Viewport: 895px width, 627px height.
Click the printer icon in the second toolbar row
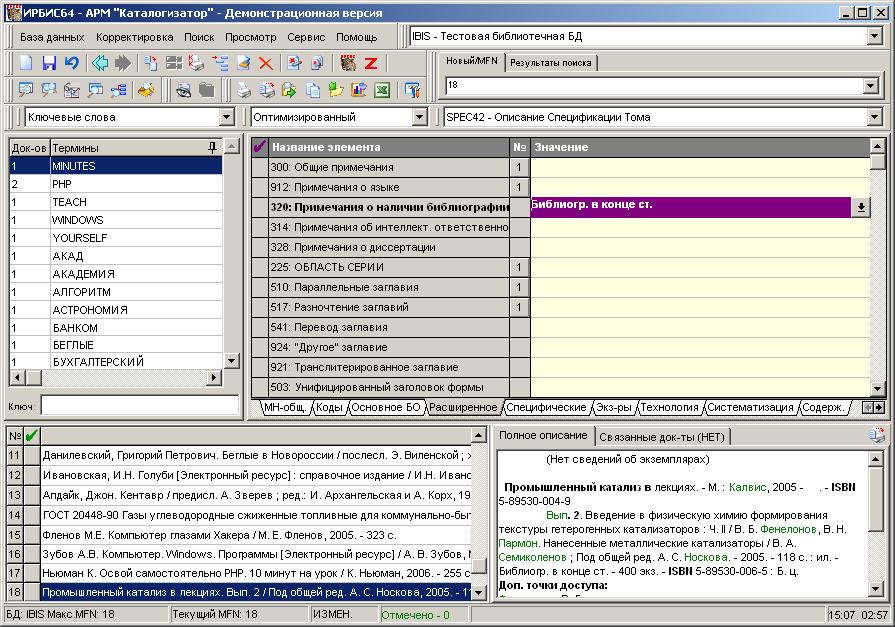244,90
